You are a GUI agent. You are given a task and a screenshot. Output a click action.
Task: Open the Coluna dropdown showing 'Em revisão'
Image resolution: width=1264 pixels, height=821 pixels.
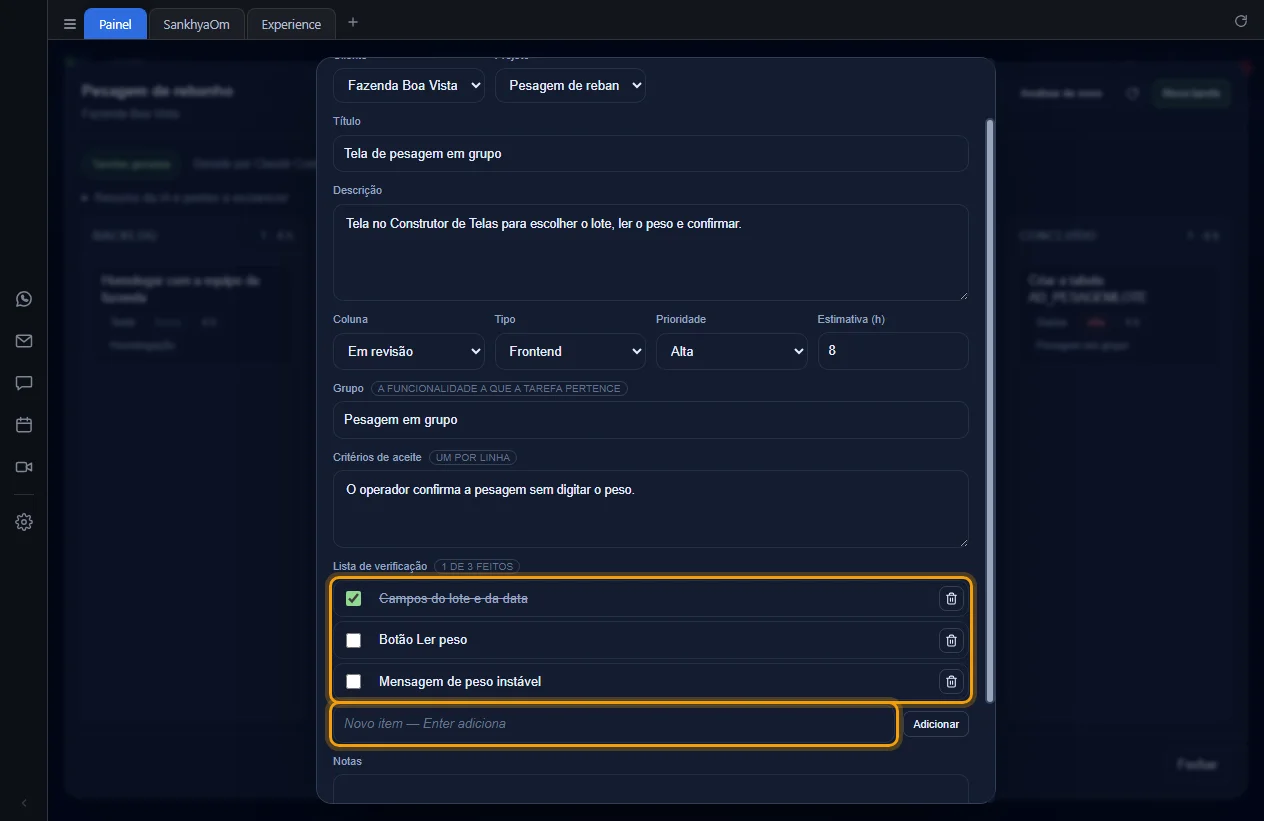(409, 351)
